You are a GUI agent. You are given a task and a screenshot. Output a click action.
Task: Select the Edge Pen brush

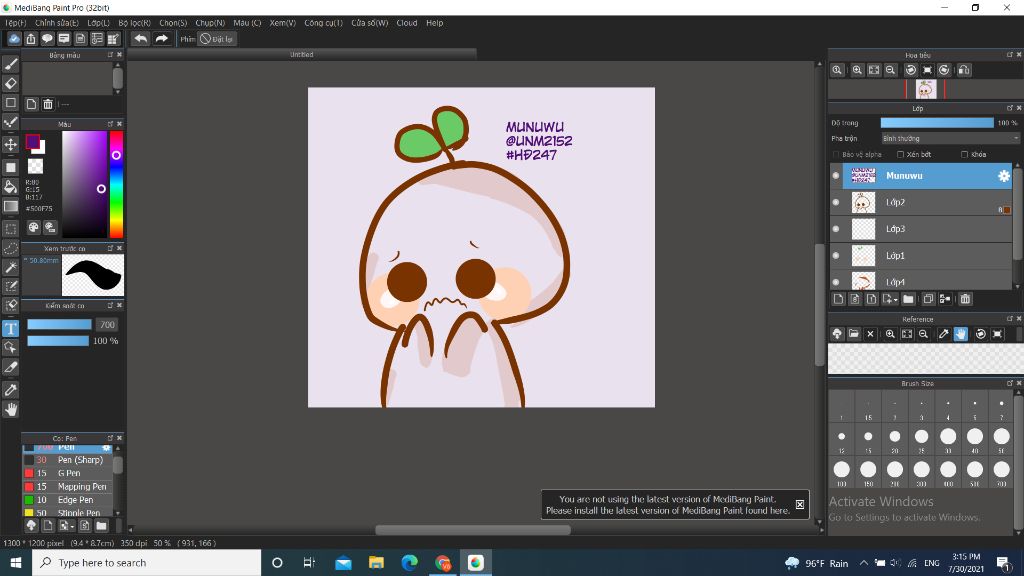coord(69,500)
